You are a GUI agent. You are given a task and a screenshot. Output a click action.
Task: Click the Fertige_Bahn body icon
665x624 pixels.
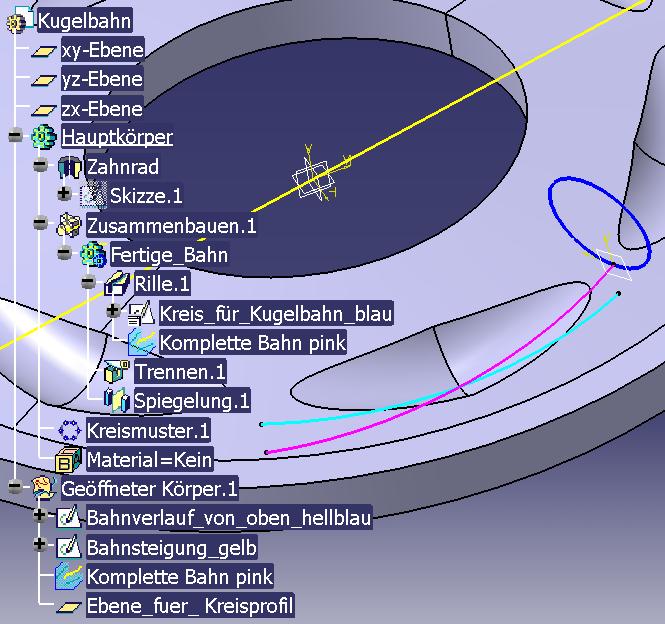coord(93,255)
